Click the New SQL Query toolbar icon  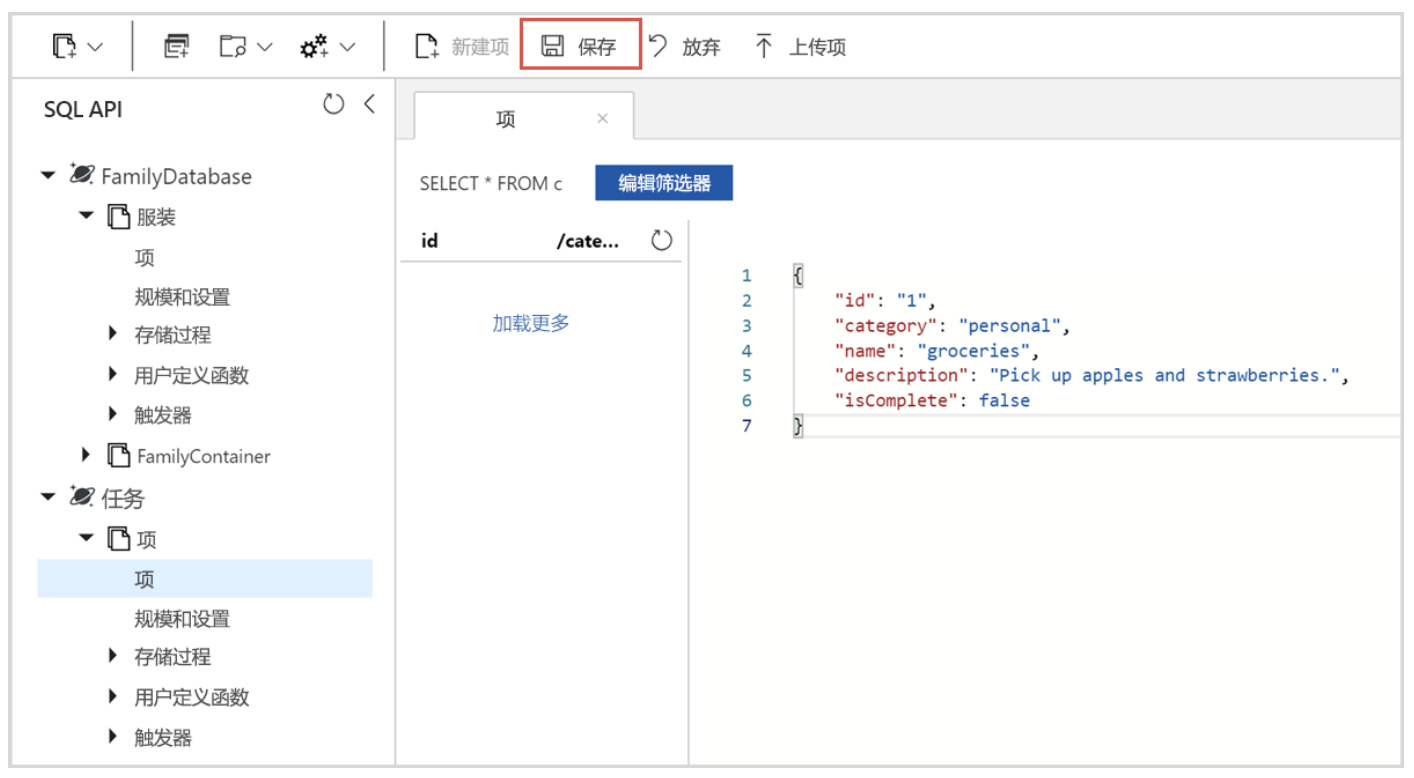pyautogui.click(x=176, y=46)
